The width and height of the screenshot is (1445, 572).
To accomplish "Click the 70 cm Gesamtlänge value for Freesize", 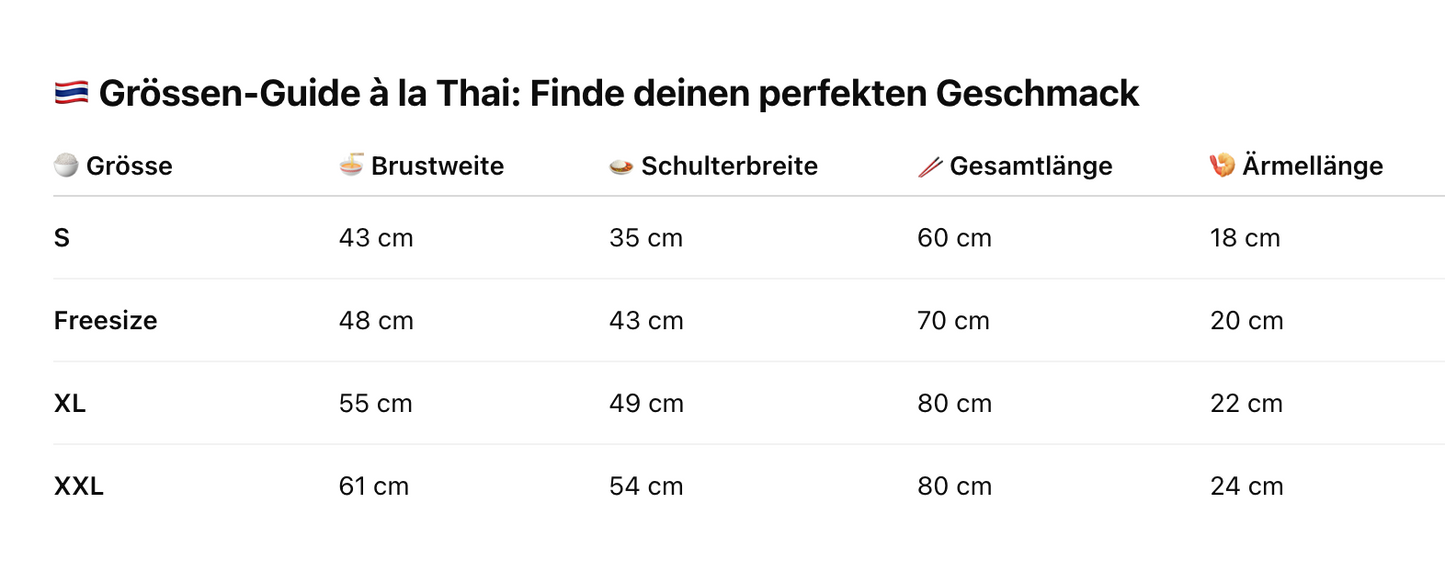I will coord(953,321).
